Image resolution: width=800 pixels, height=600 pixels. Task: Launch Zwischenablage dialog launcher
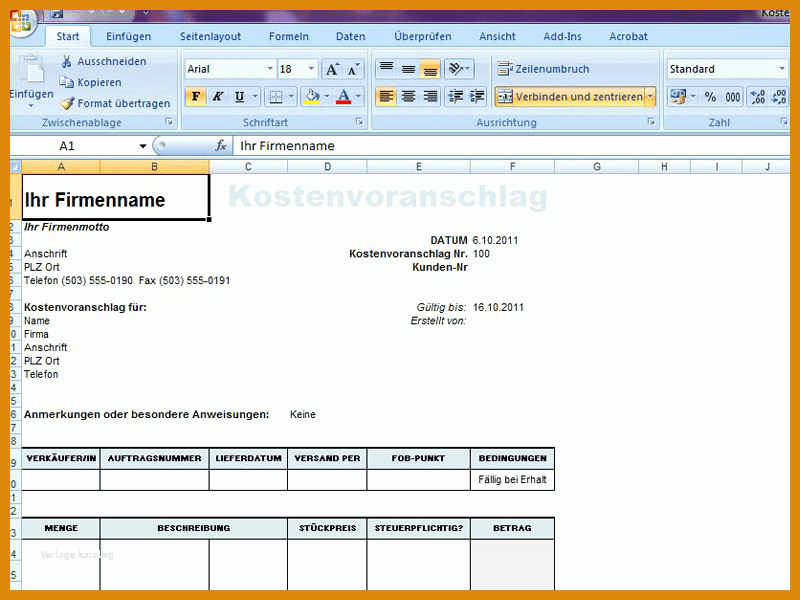click(x=169, y=122)
